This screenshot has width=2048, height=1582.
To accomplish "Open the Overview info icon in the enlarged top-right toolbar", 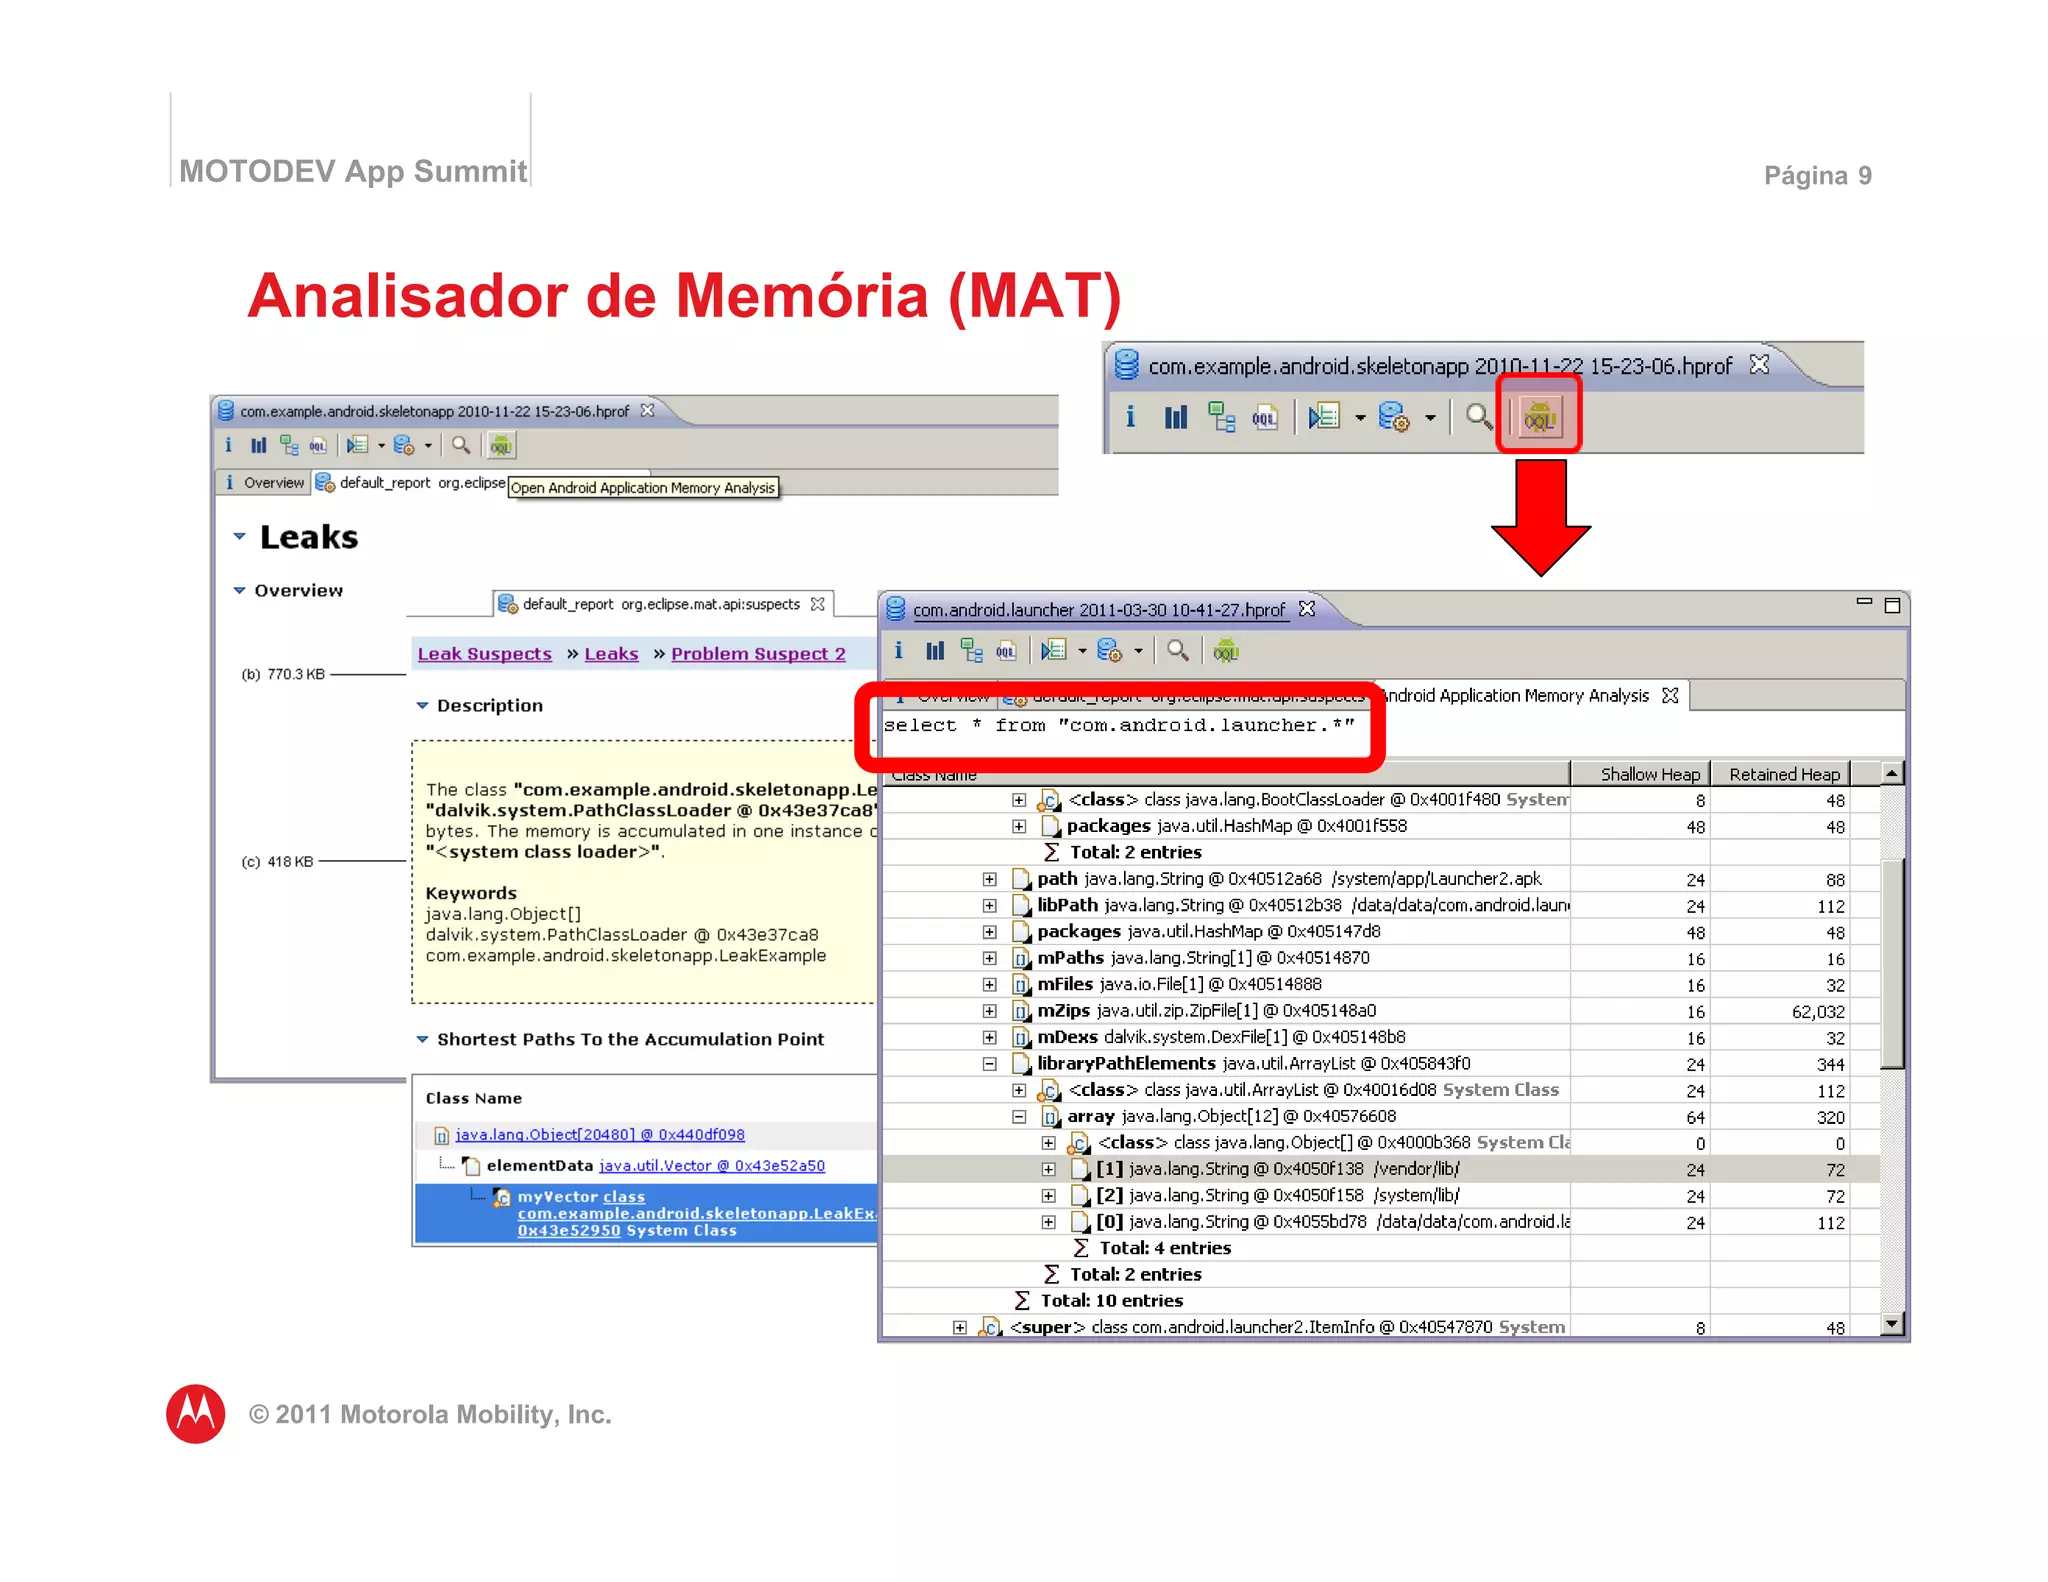I will click(1130, 416).
